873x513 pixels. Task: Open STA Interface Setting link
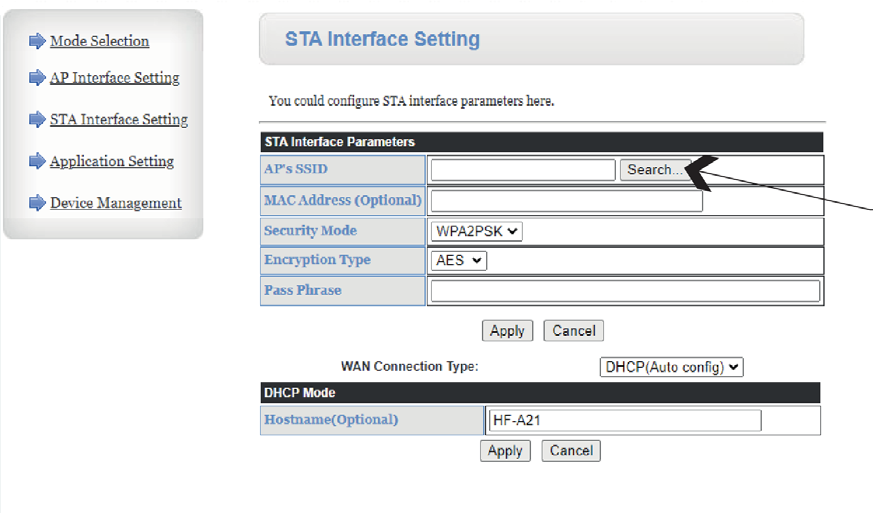pyautogui.click(x=118, y=120)
